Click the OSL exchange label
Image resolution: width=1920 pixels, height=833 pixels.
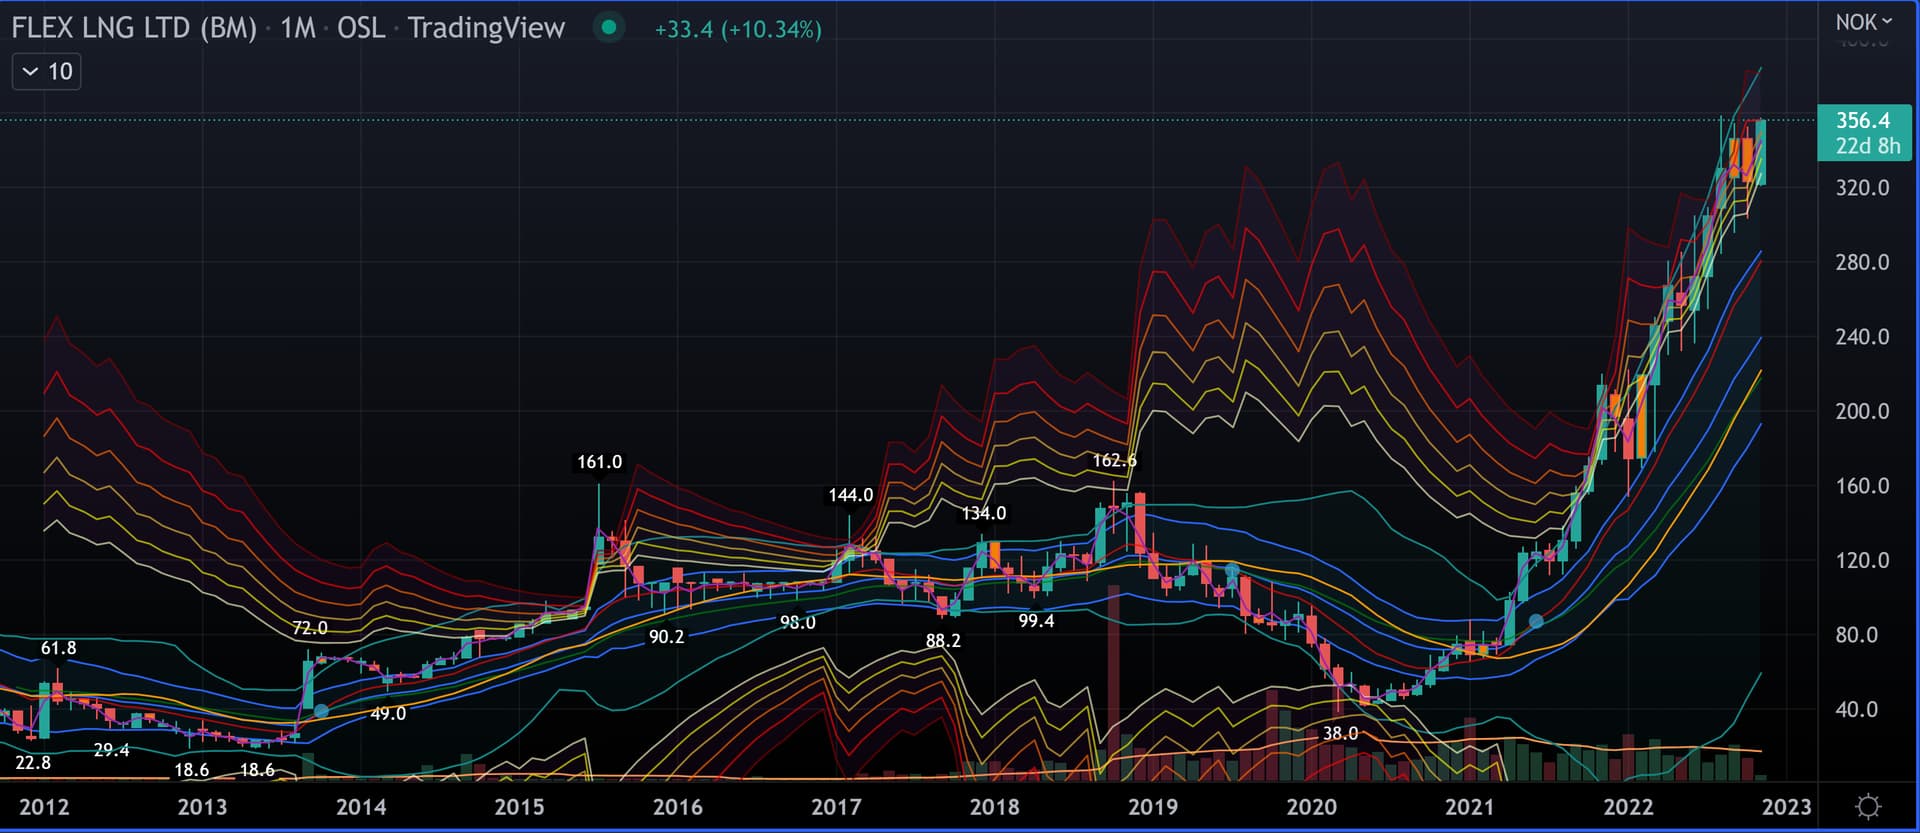tap(360, 28)
